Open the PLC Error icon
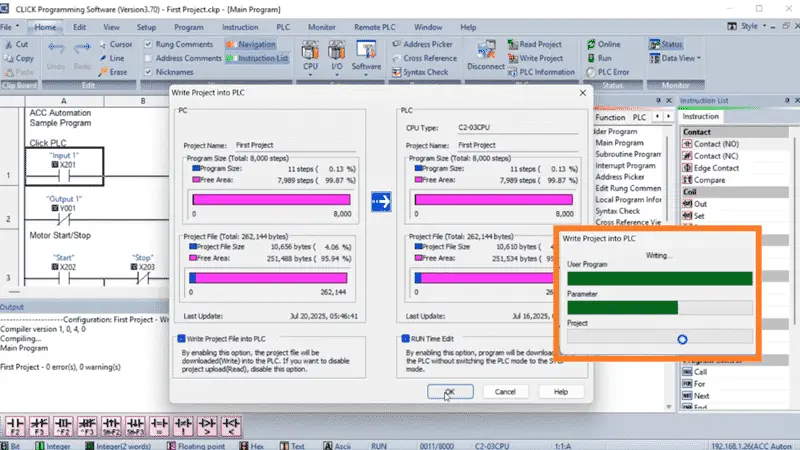 (x=591, y=72)
